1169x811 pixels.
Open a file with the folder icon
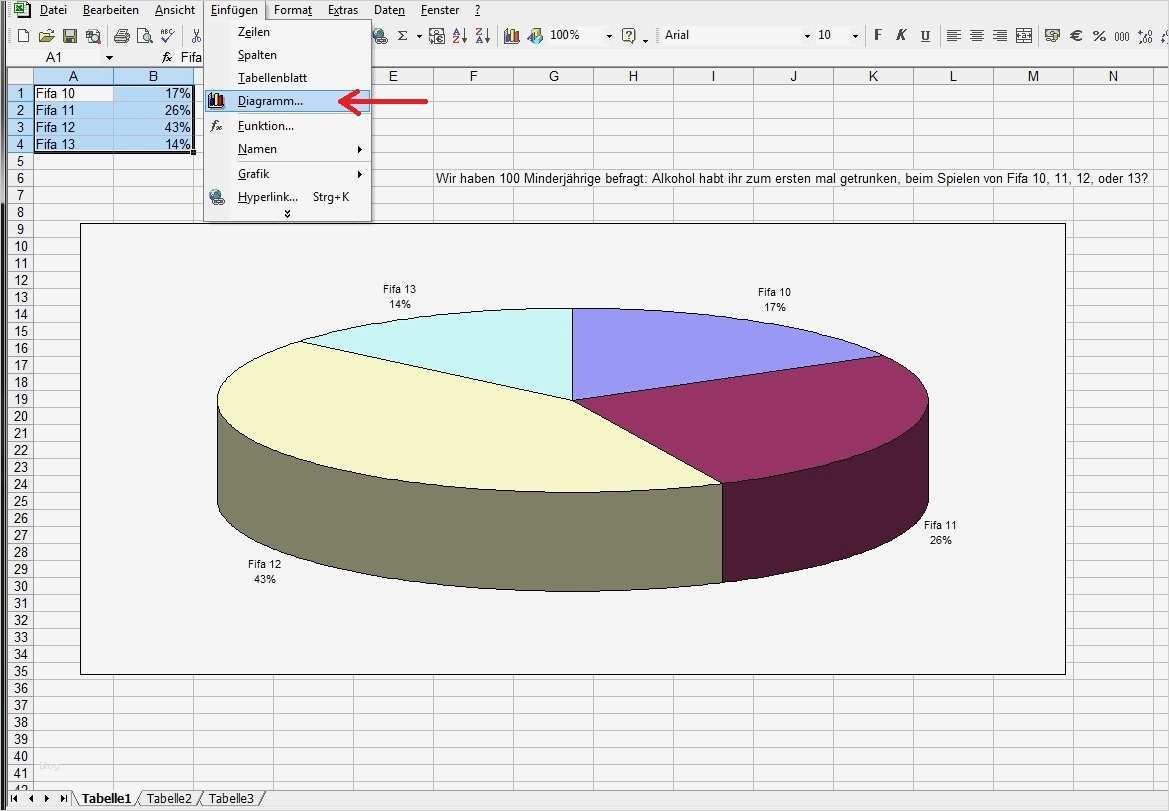pyautogui.click(x=46, y=36)
